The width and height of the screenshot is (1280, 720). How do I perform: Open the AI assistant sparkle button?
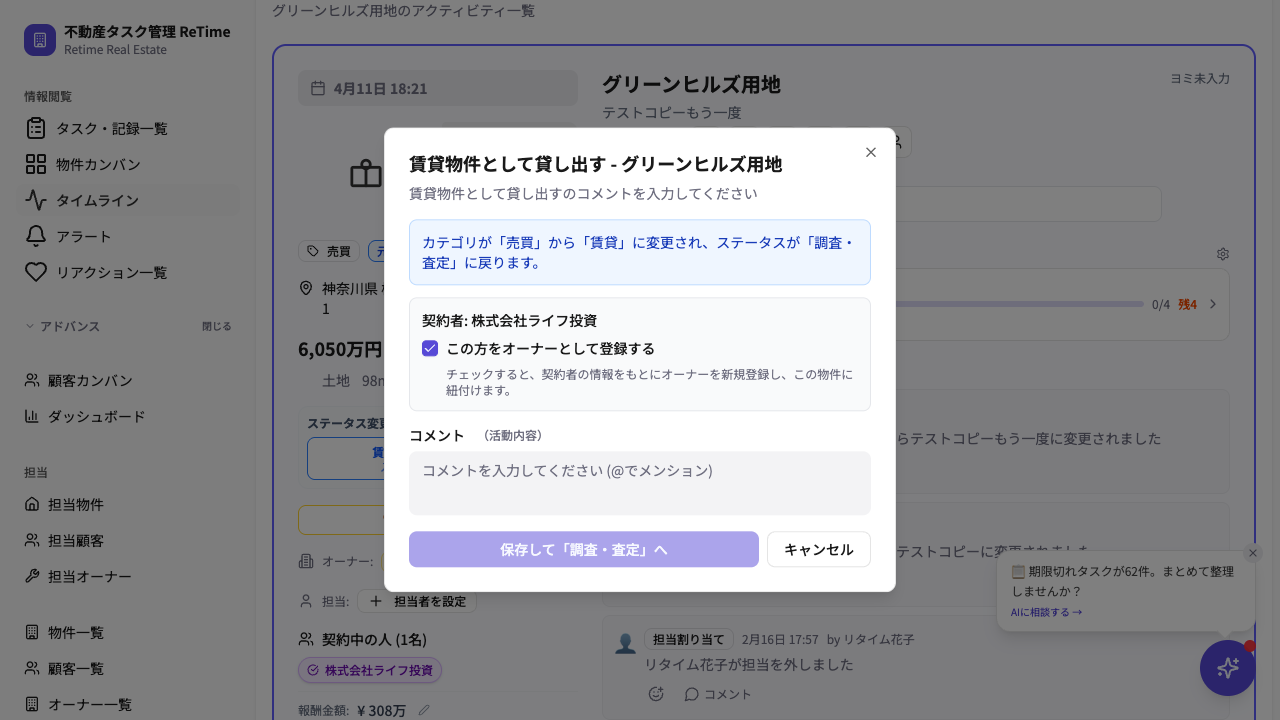[x=1228, y=668]
